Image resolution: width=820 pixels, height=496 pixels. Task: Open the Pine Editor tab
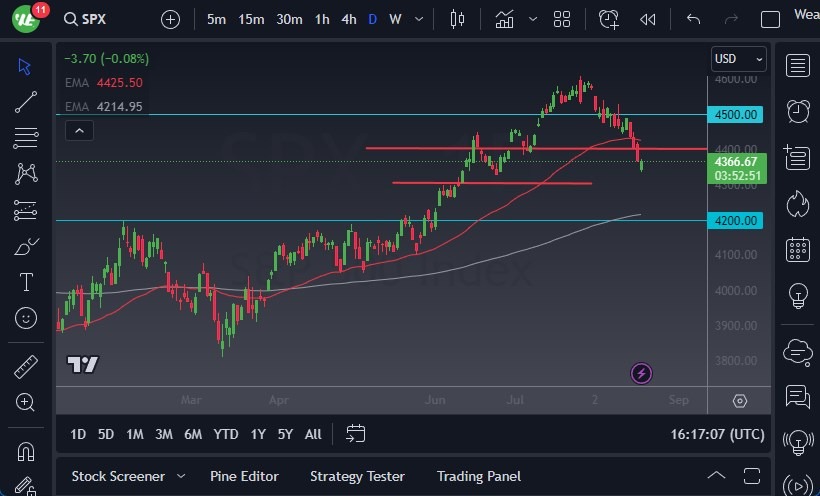click(244, 476)
